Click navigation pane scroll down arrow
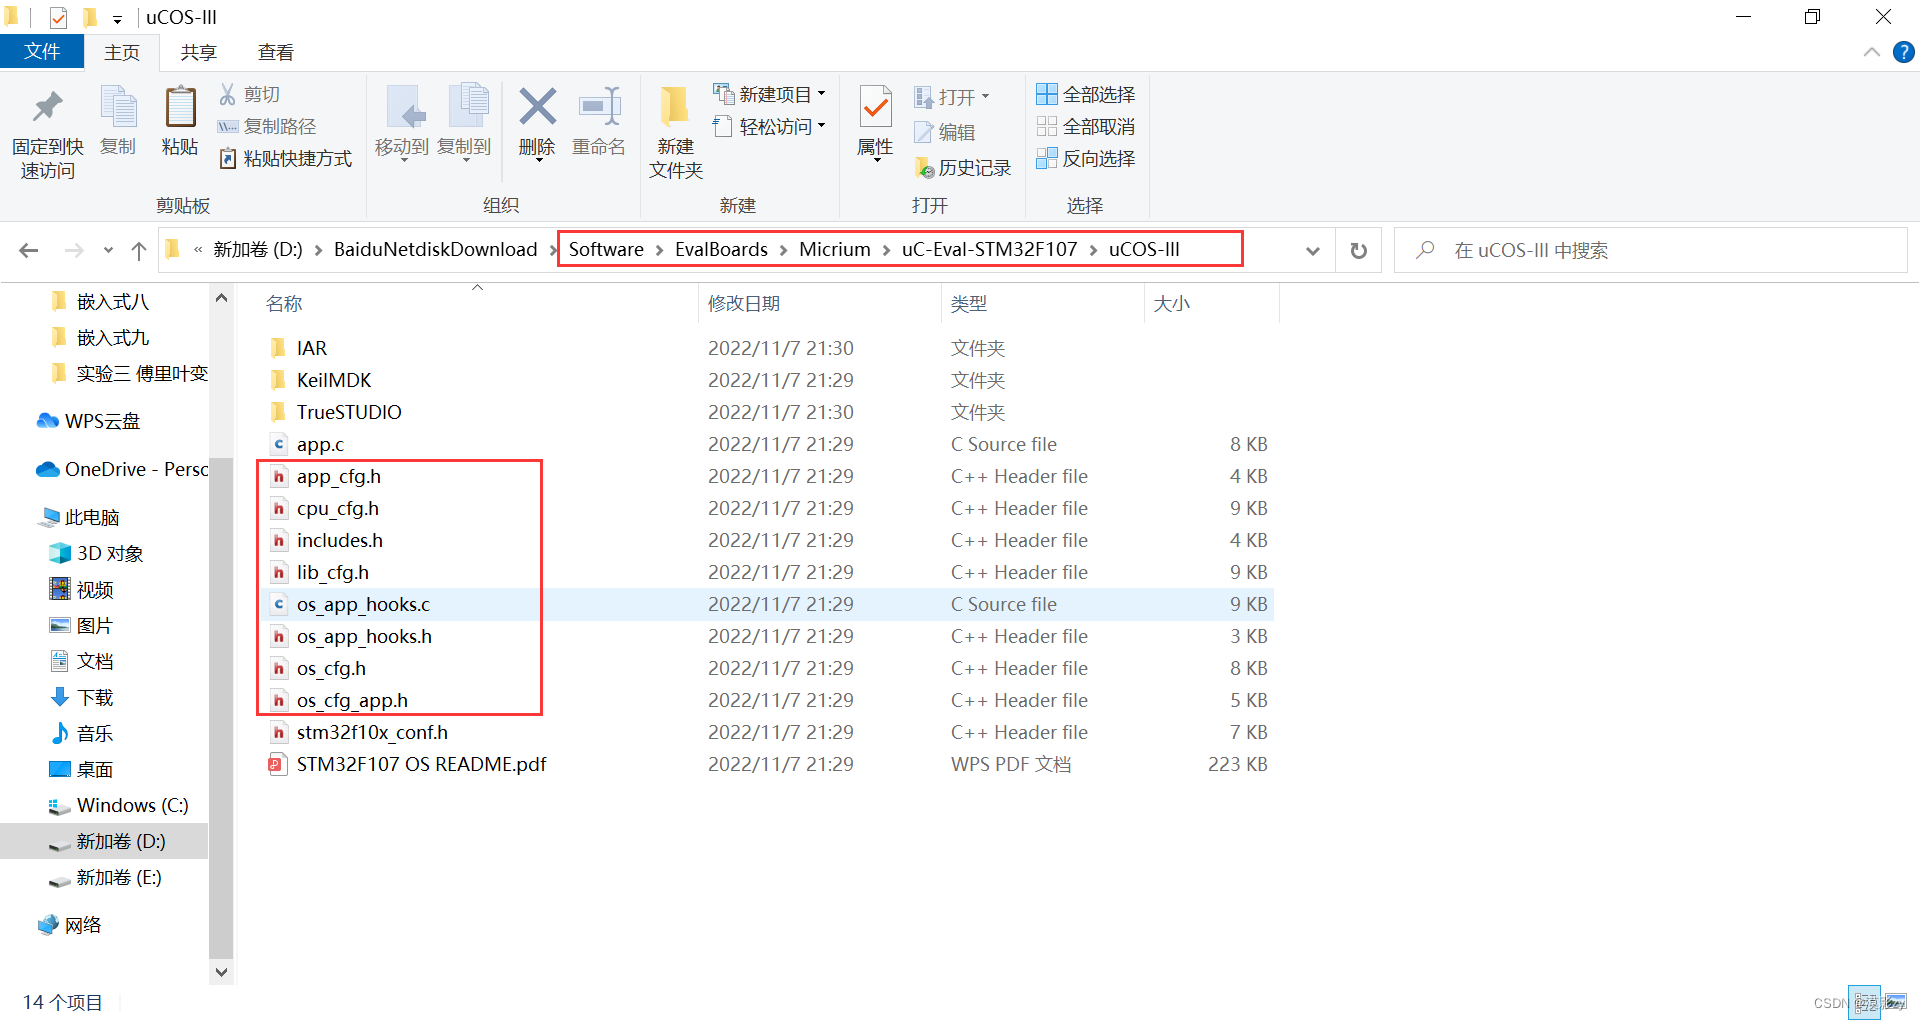Image resolution: width=1920 pixels, height=1020 pixels. pos(221,972)
